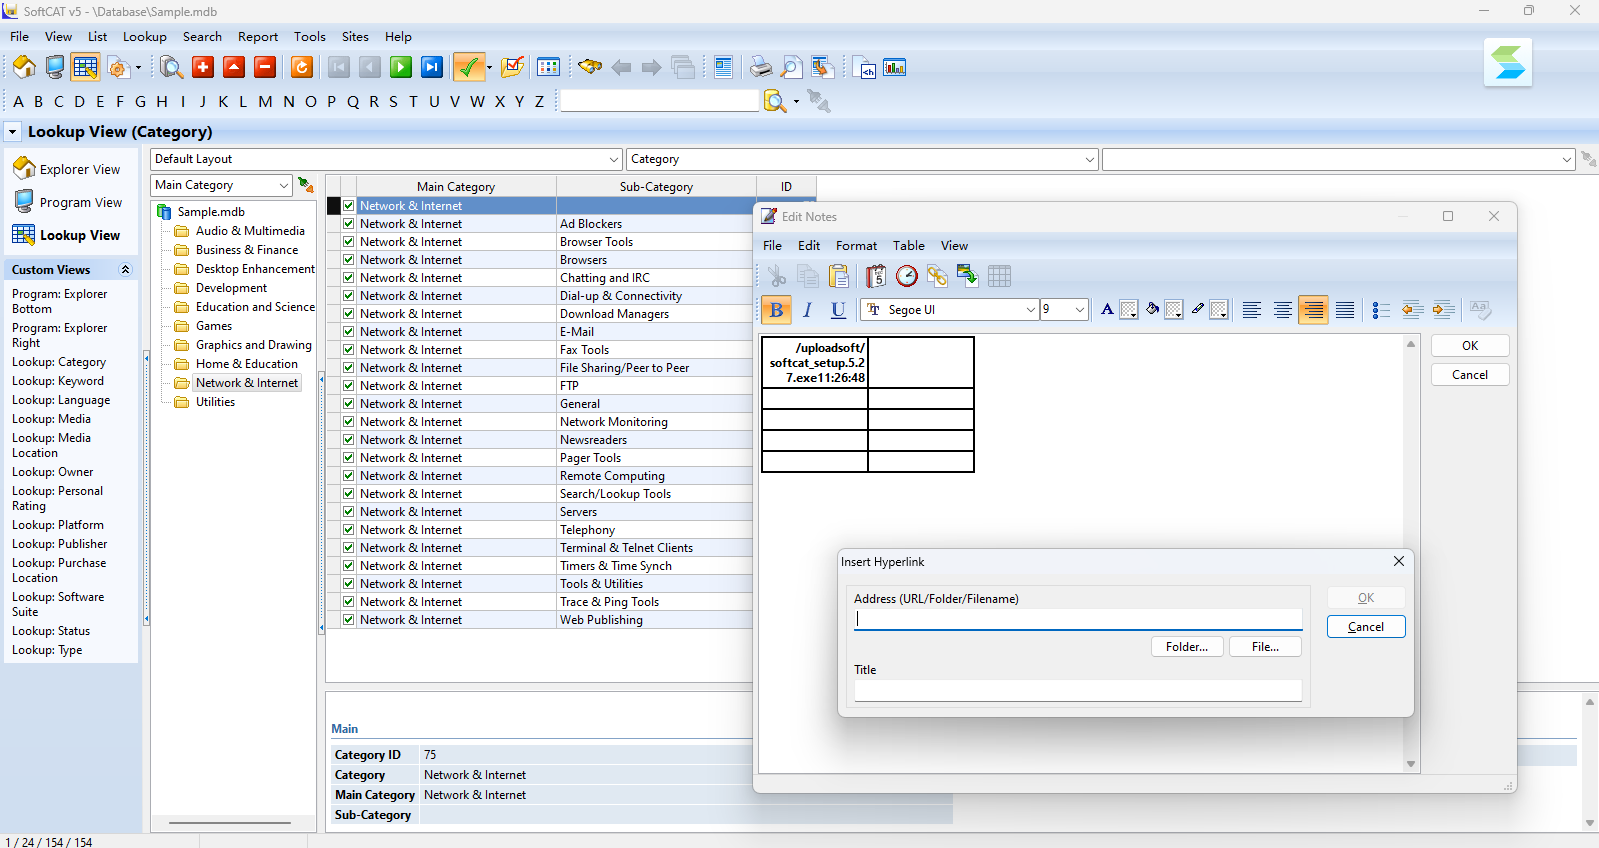Click the Print Preview magnifier icon

[x=791, y=67]
